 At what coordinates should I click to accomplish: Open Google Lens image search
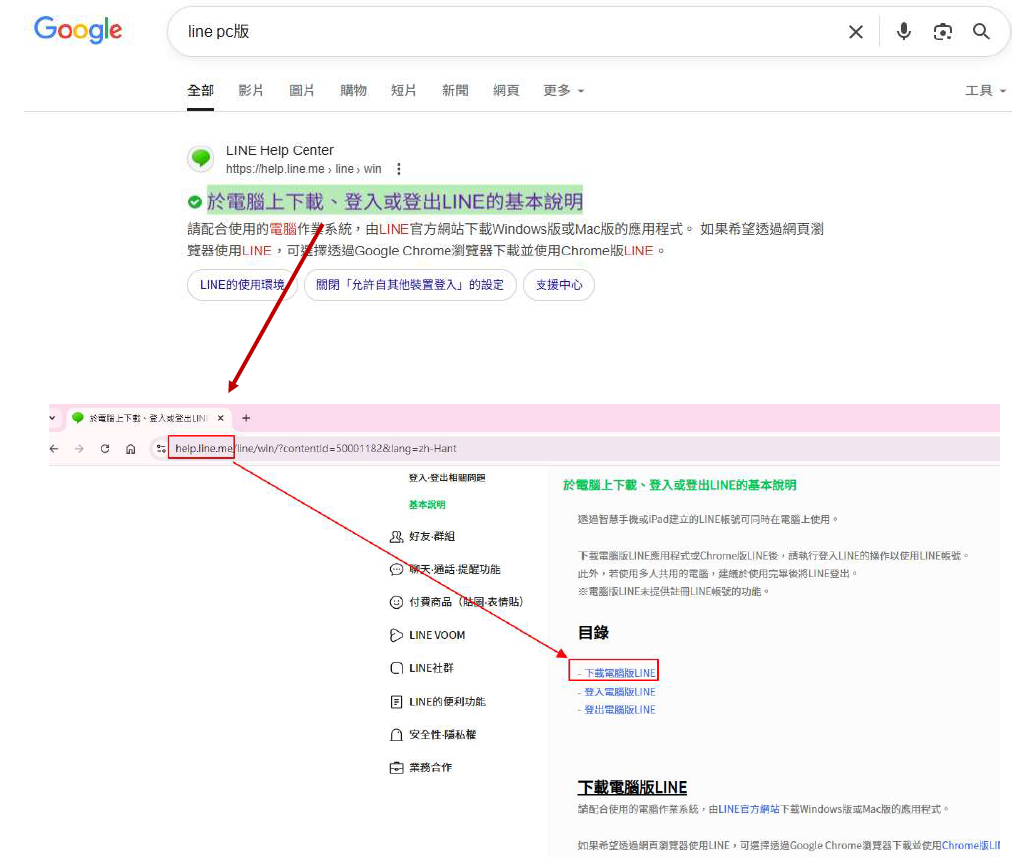(x=943, y=32)
